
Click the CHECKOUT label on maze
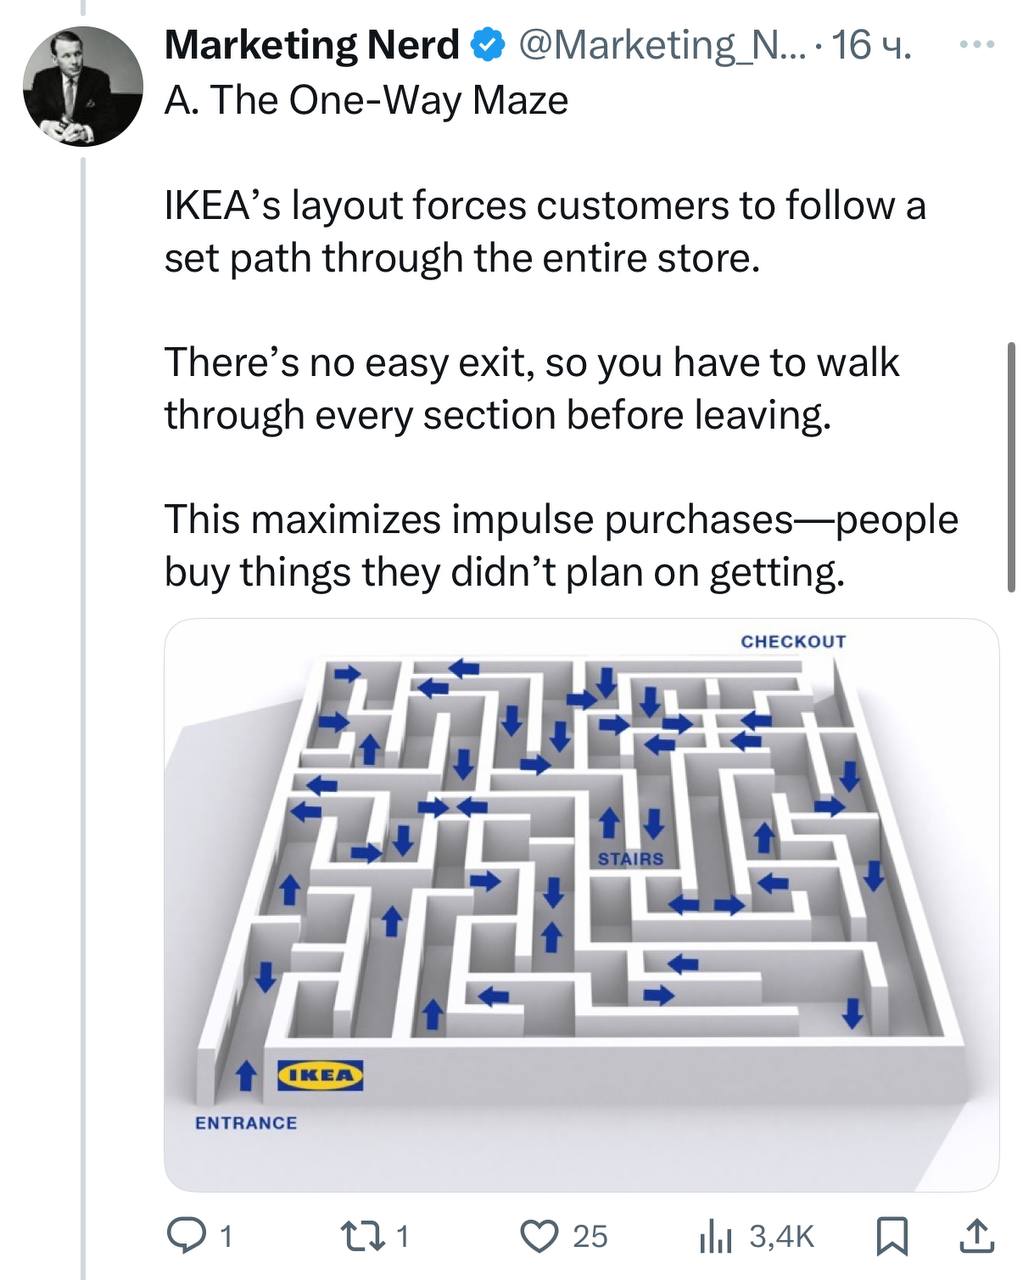coord(793,641)
